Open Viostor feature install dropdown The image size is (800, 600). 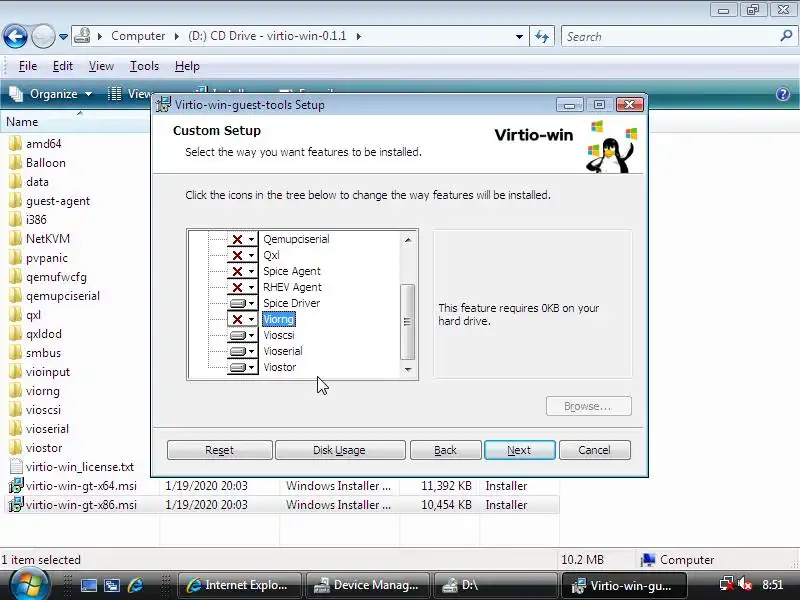[x=242, y=367]
